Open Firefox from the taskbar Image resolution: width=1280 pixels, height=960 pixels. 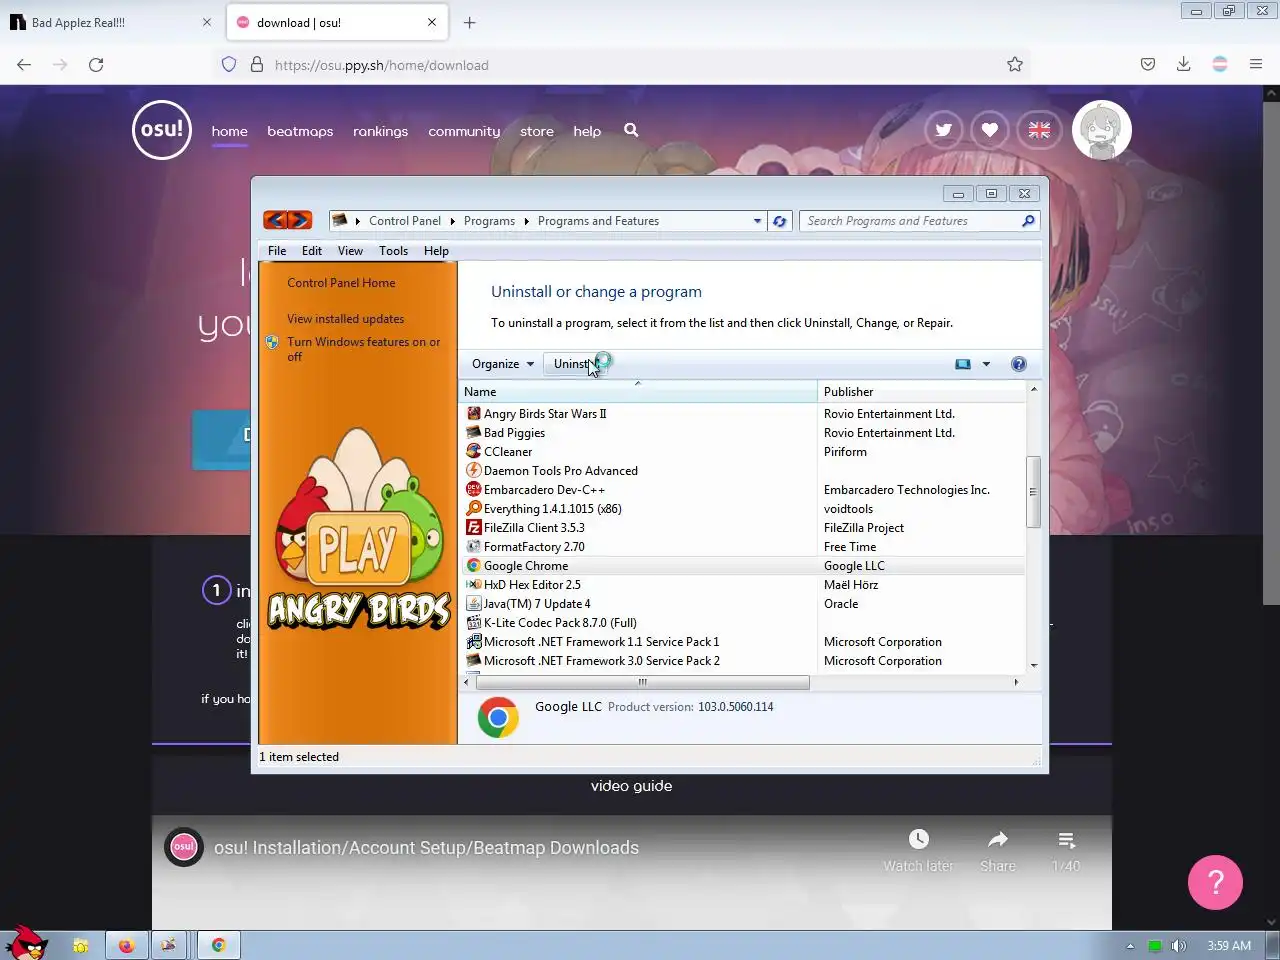(x=126, y=945)
